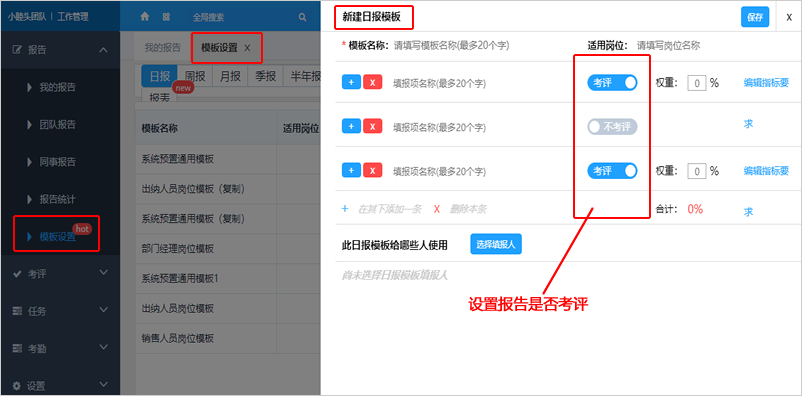
Task: Switch to 我的报告 tab
Action: coord(162,48)
